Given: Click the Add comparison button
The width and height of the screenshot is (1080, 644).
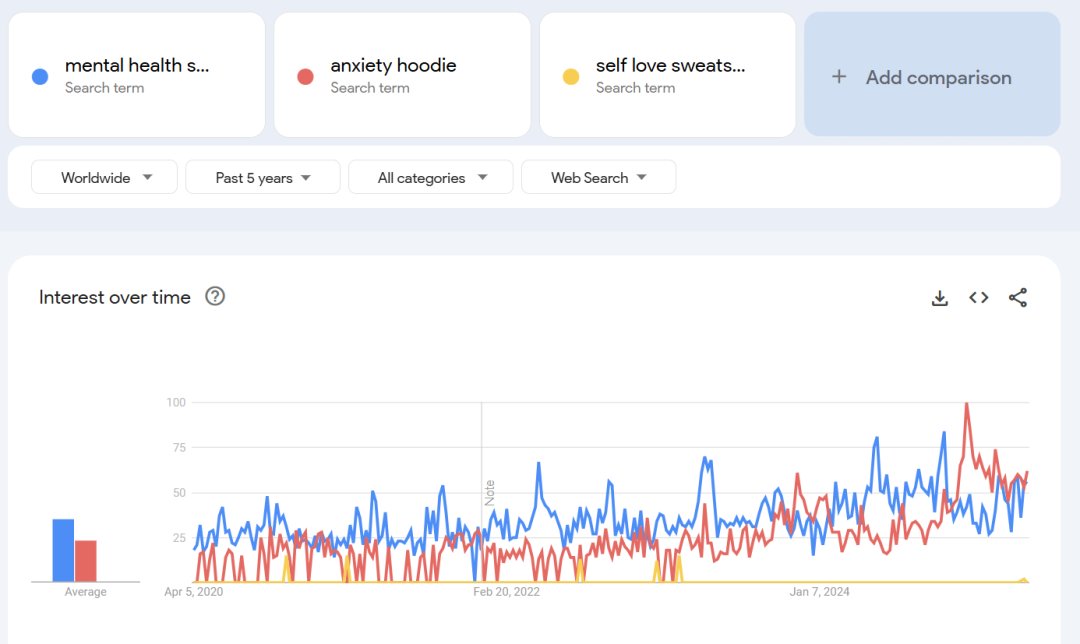Looking at the screenshot, I should (x=932, y=75).
